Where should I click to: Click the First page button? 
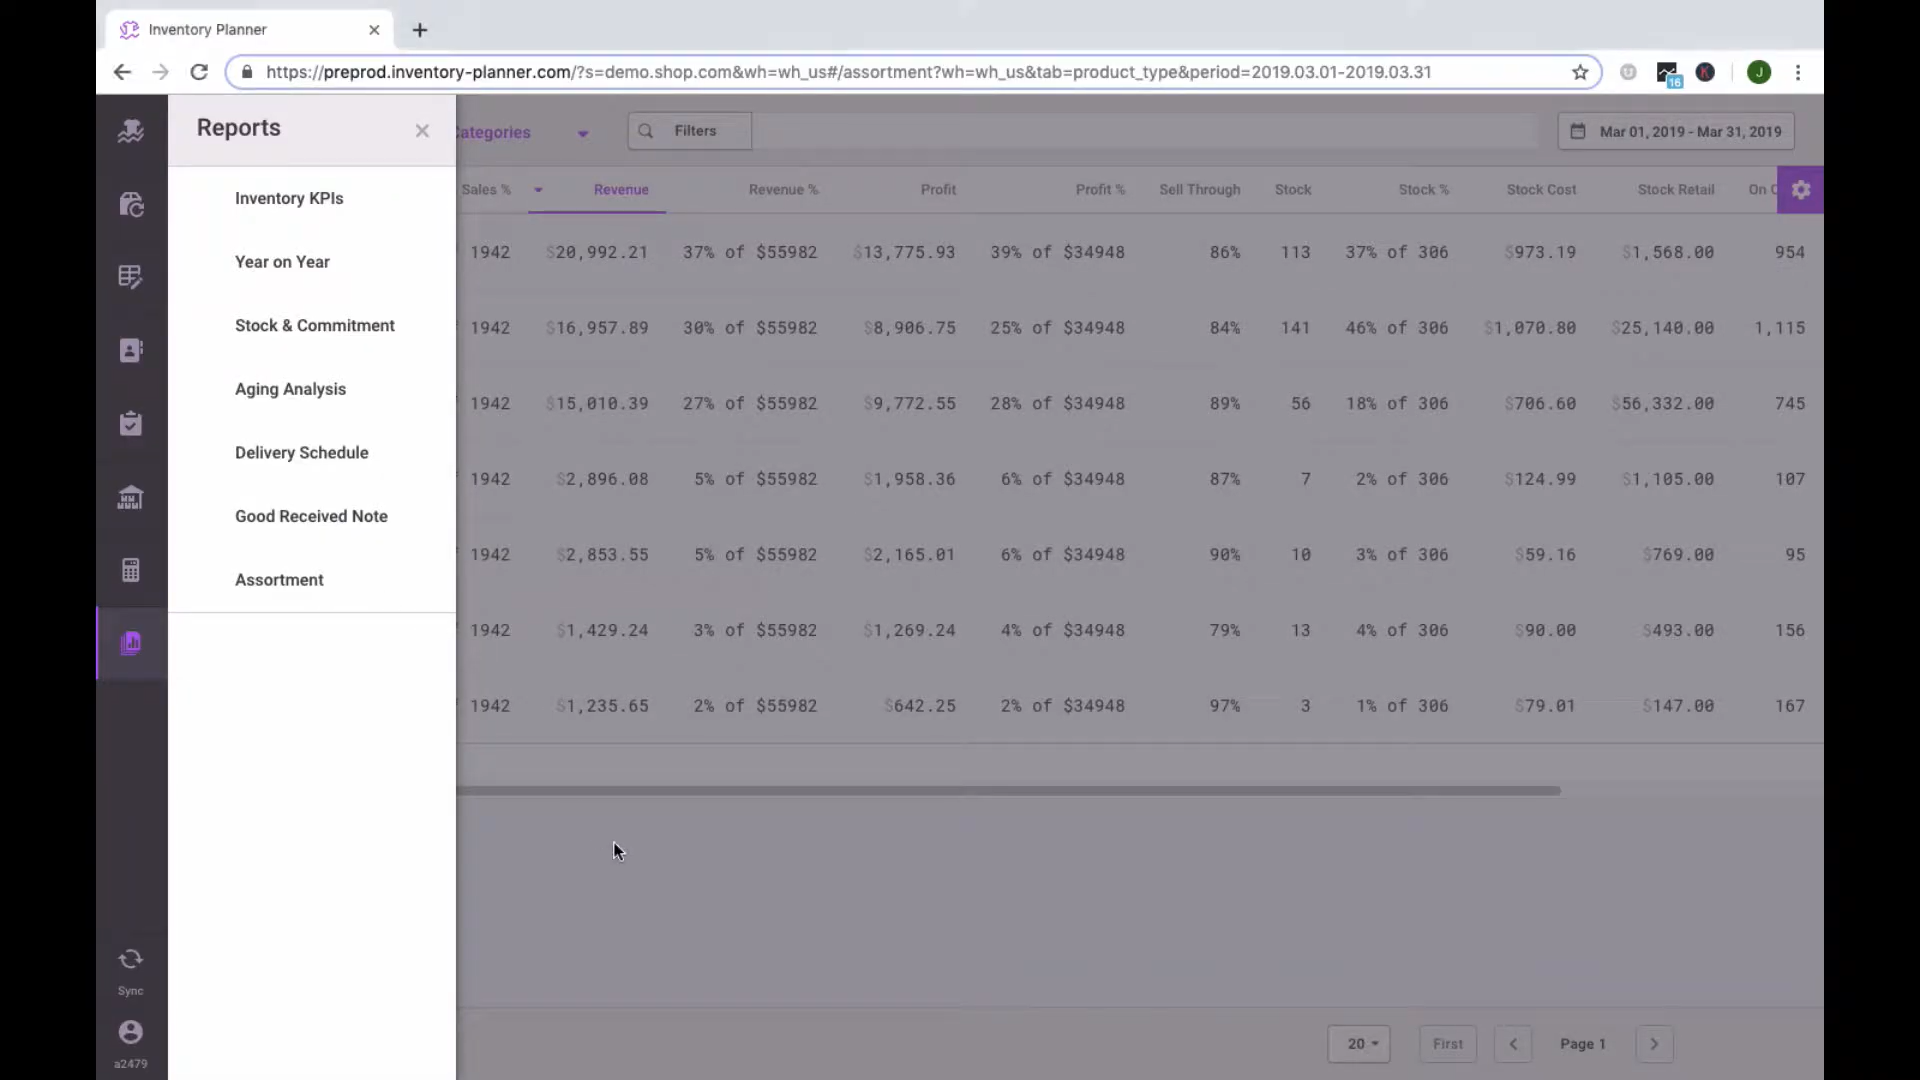point(1447,1044)
